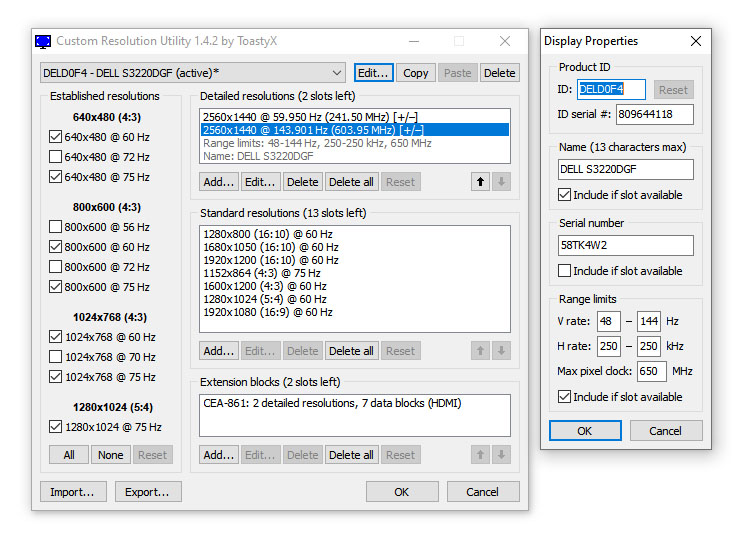Select 1280x800 (16:10) @ 60 Hz row
This screenshot has width=740, height=540.
click(x=355, y=234)
